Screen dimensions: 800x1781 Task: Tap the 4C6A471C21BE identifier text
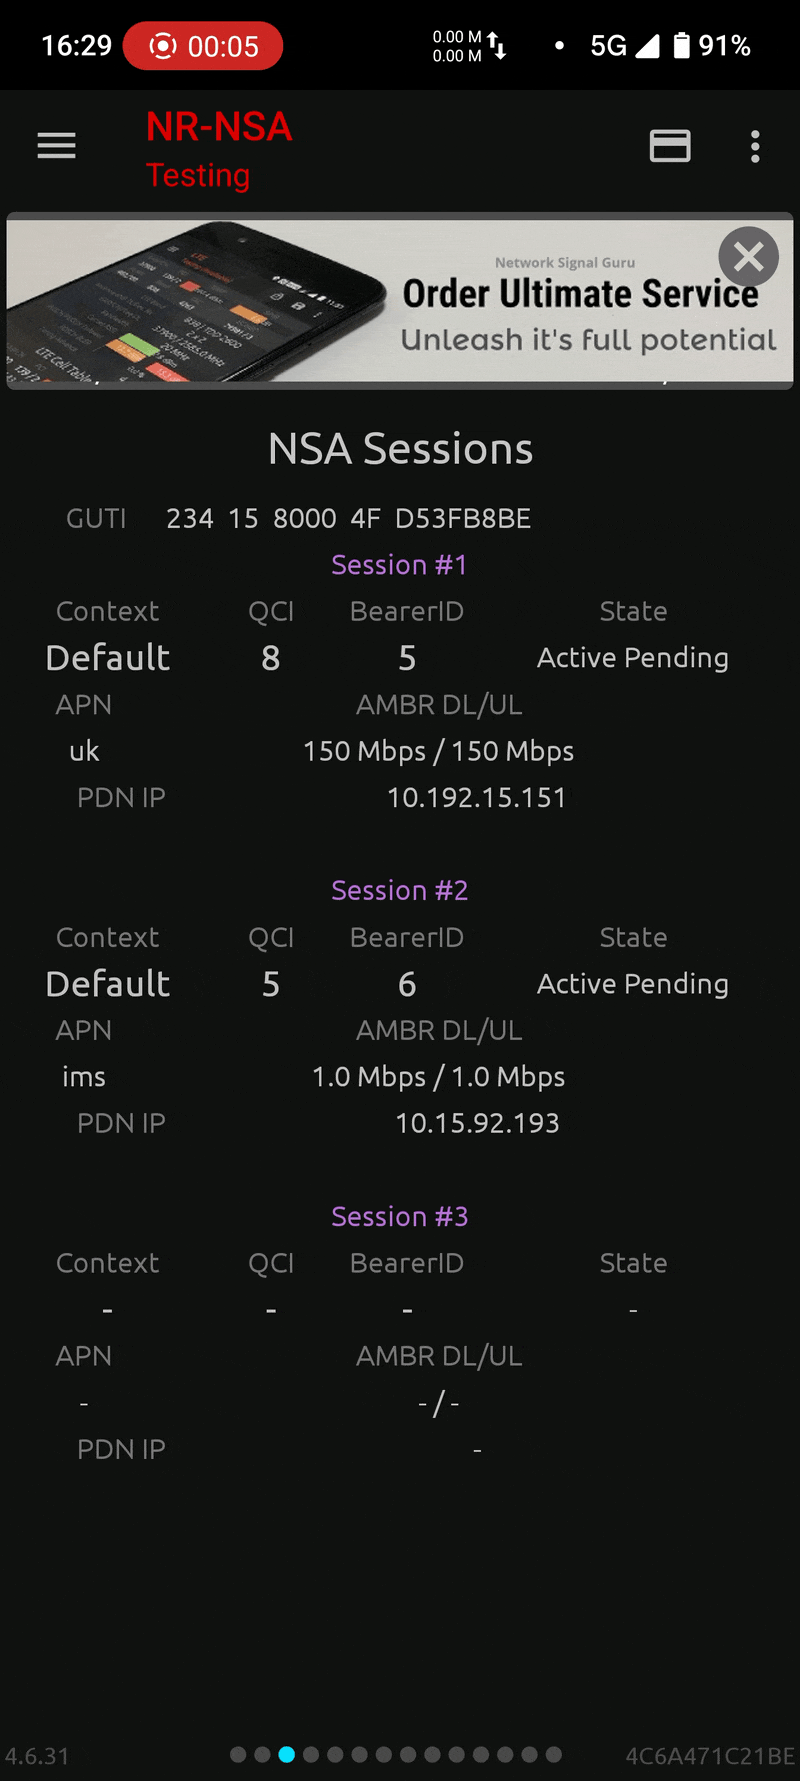point(709,1756)
